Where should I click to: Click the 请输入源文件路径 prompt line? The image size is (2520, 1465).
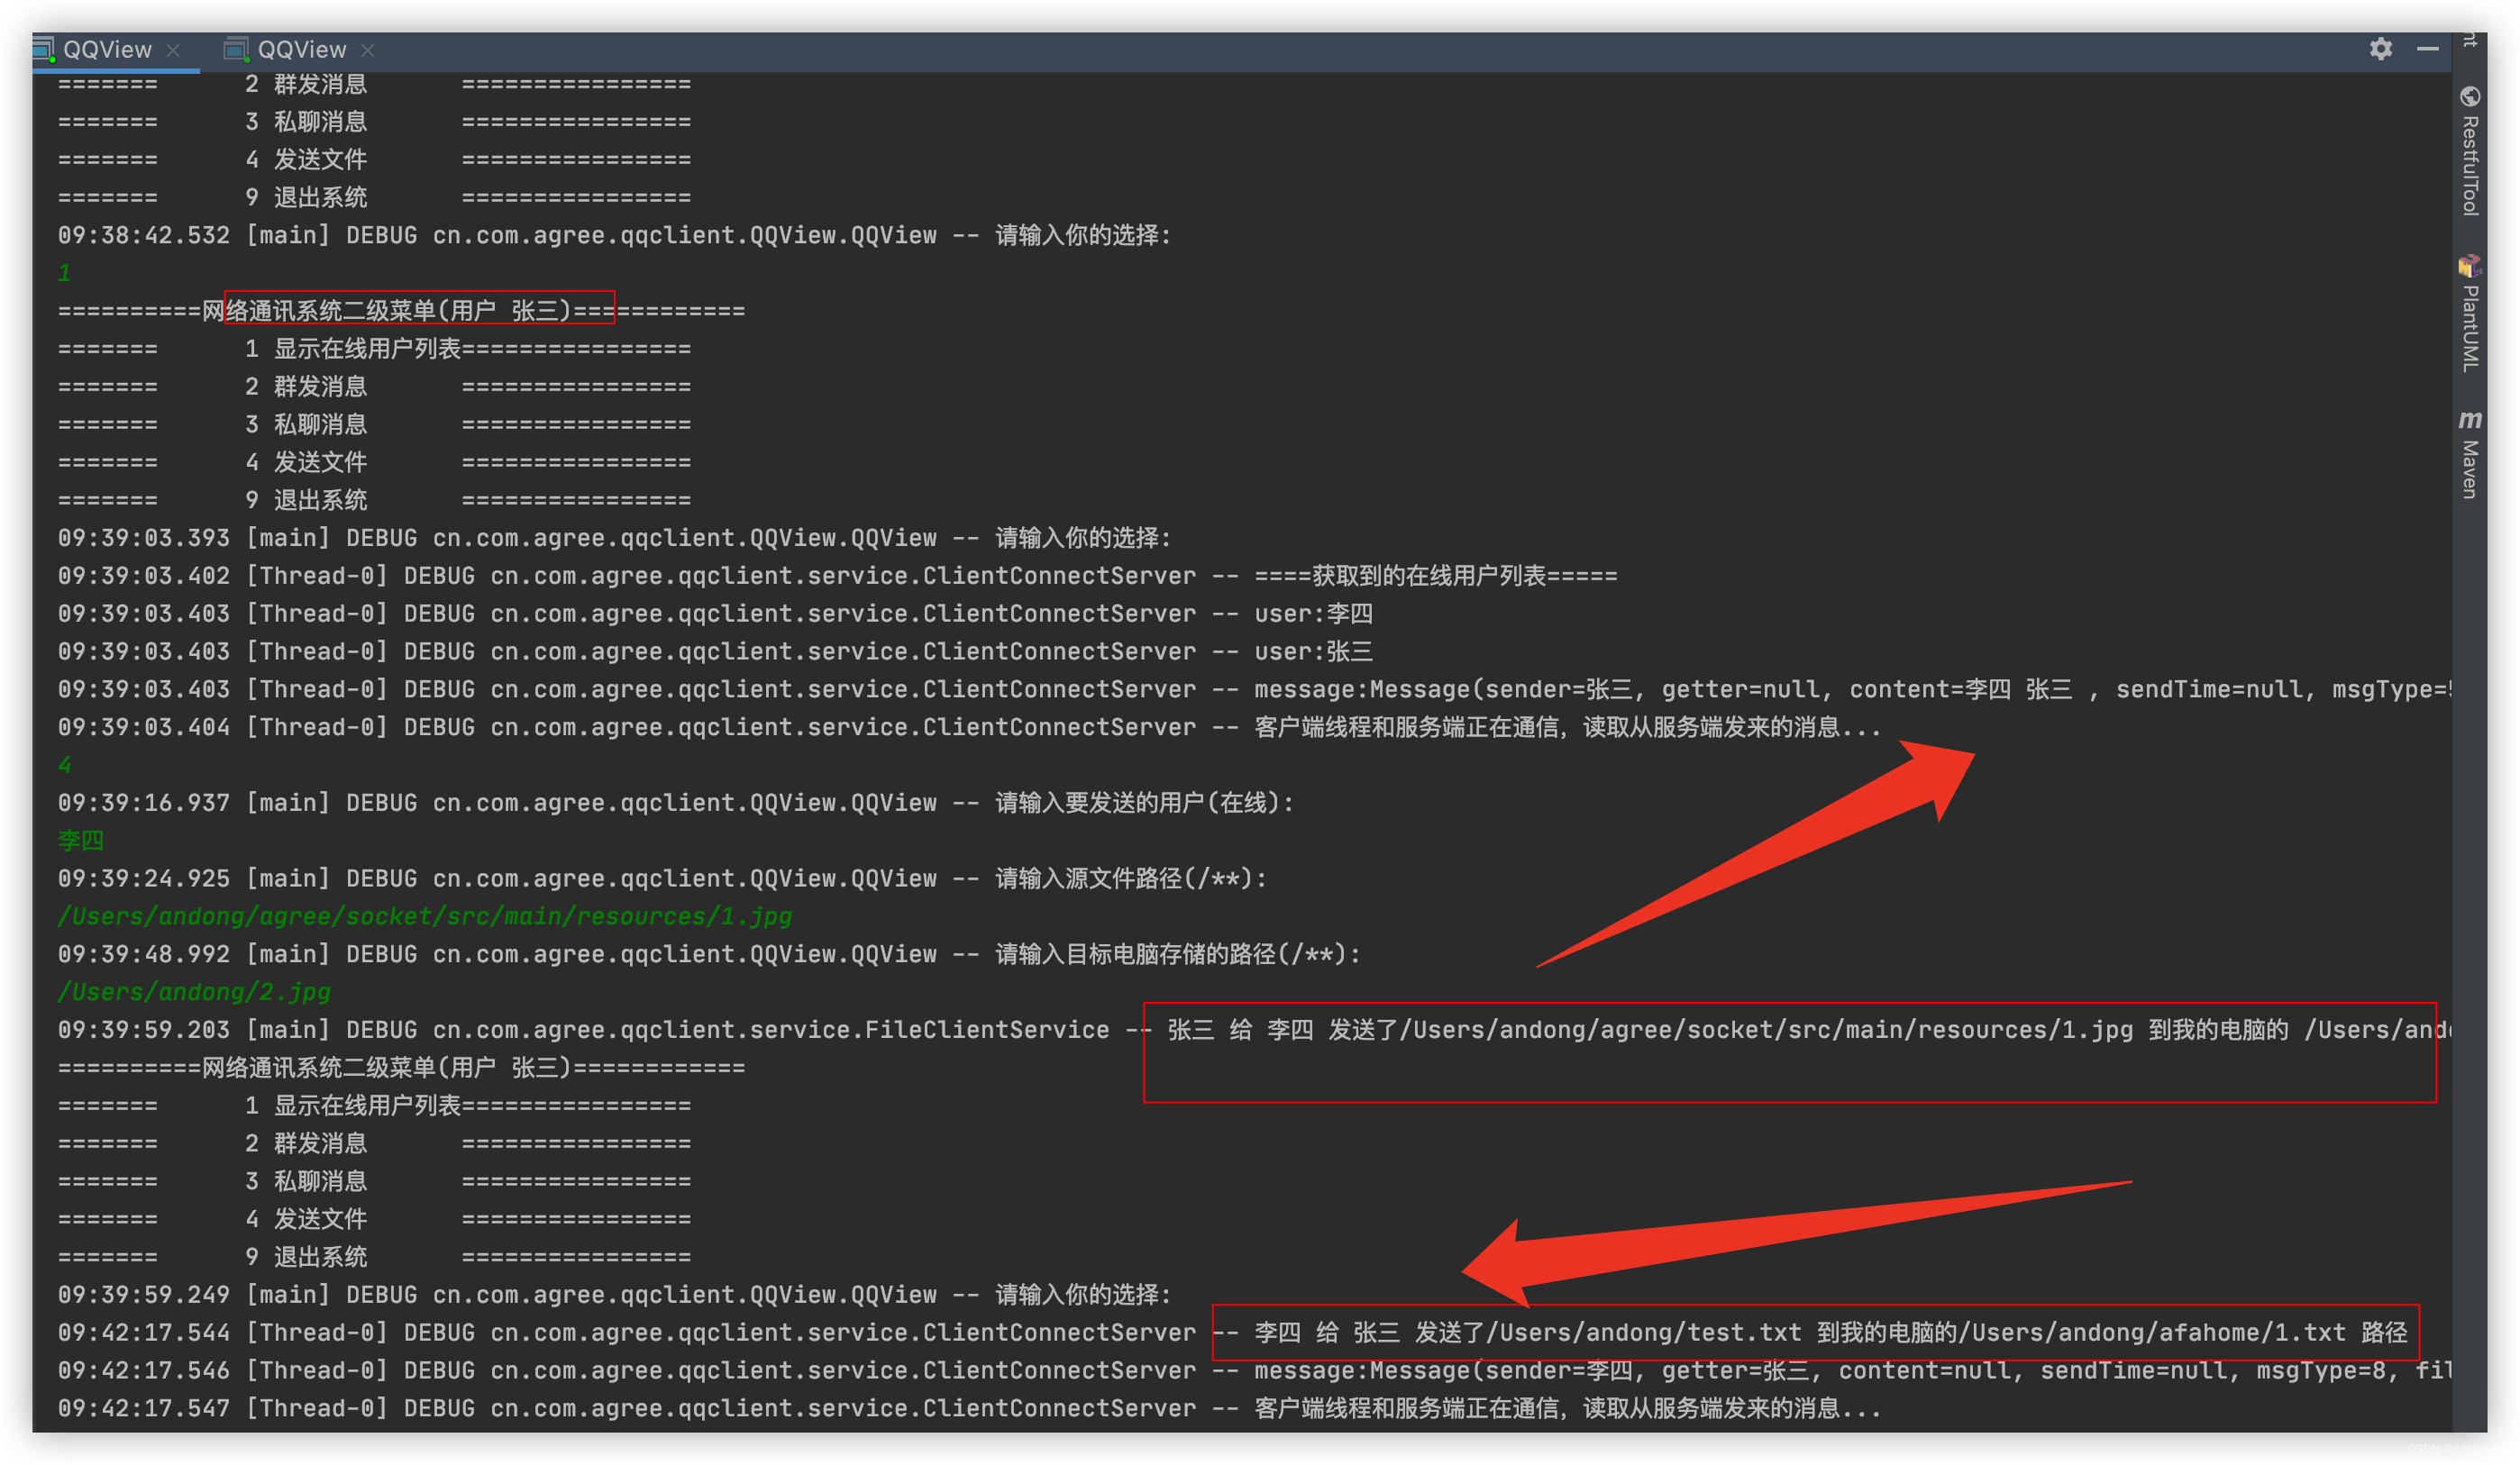[662, 879]
